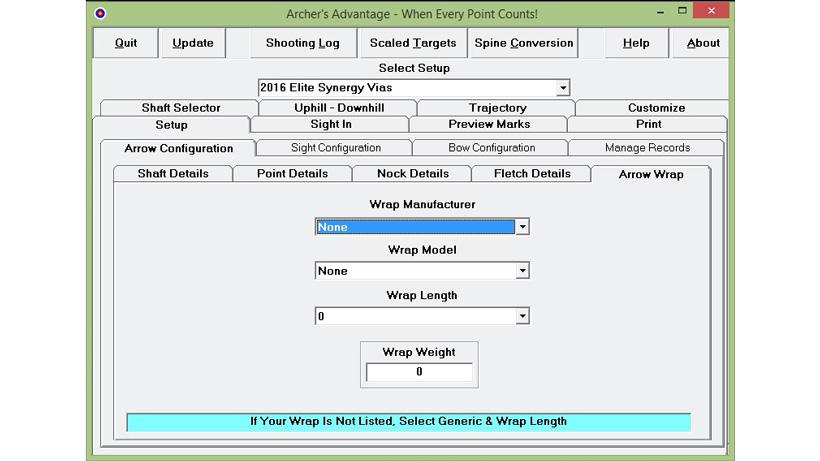The width and height of the screenshot is (820, 461).
Task: Go to the Sight In tab
Action: 331,124
